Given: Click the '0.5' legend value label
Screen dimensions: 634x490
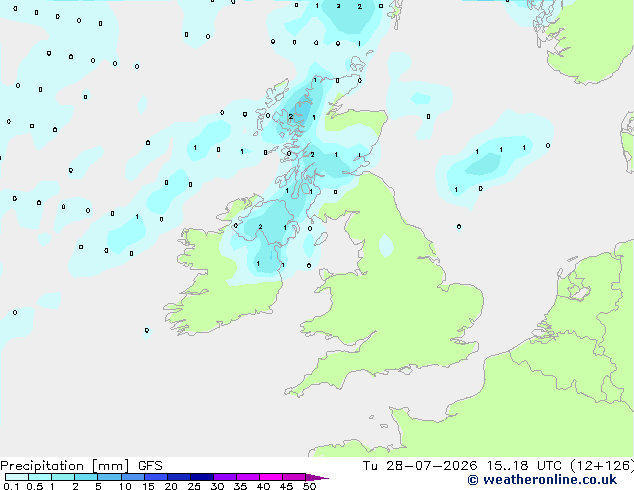Looking at the screenshot, I should point(35,486).
